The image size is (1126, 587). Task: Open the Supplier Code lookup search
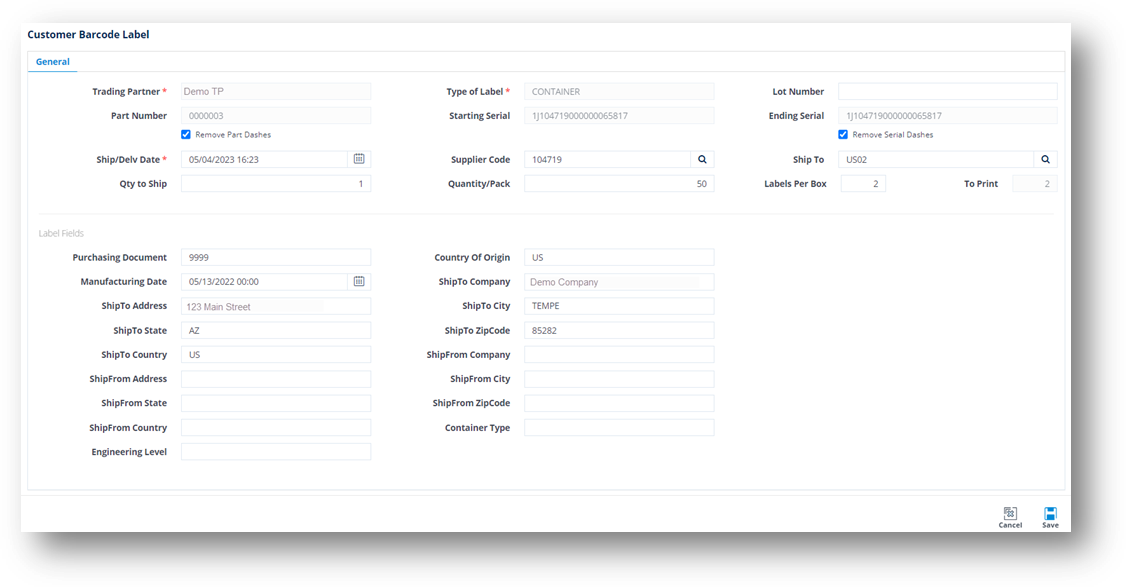tap(702, 159)
